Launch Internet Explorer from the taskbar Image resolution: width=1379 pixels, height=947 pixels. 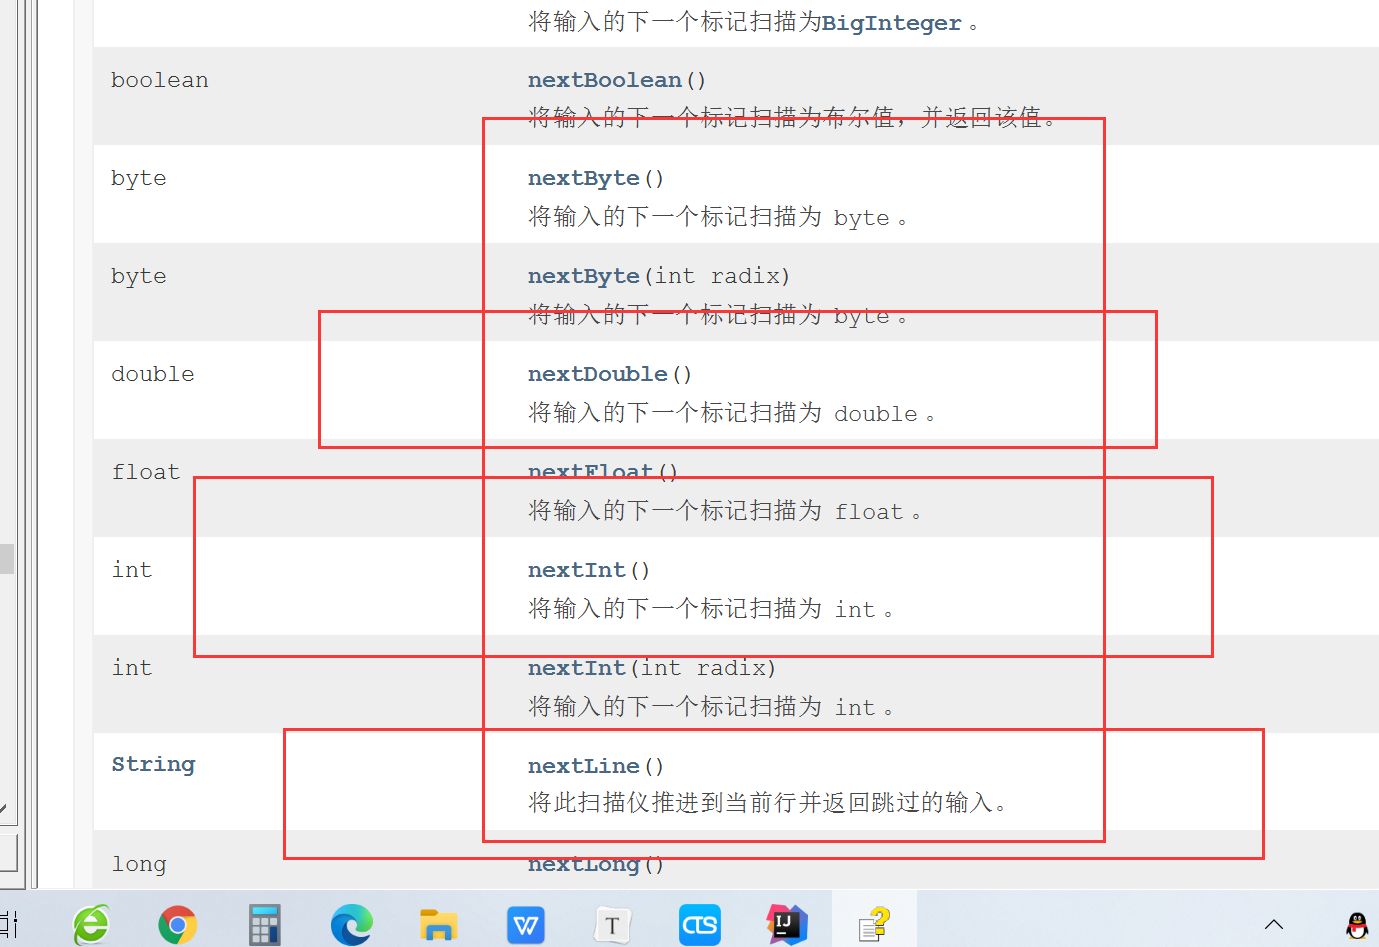point(90,923)
